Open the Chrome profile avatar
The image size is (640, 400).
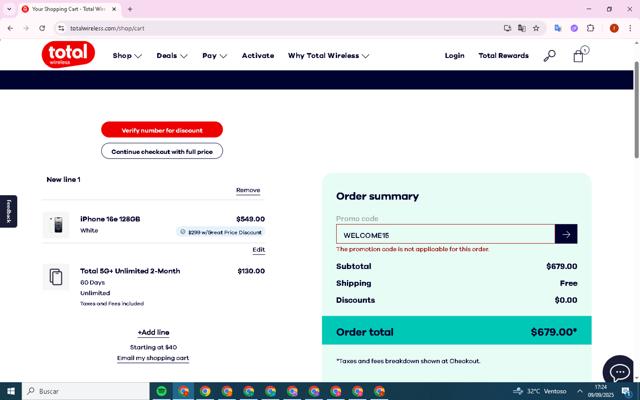point(614,28)
